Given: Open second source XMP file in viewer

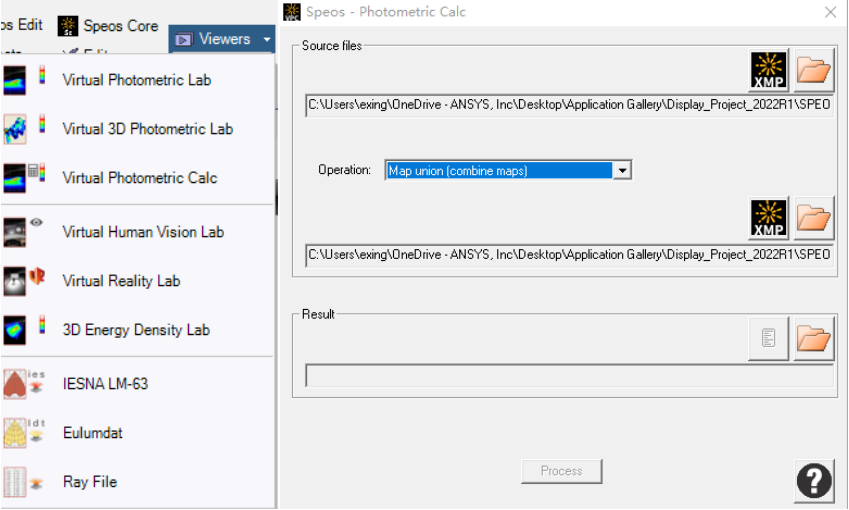Looking at the screenshot, I should click(769, 219).
